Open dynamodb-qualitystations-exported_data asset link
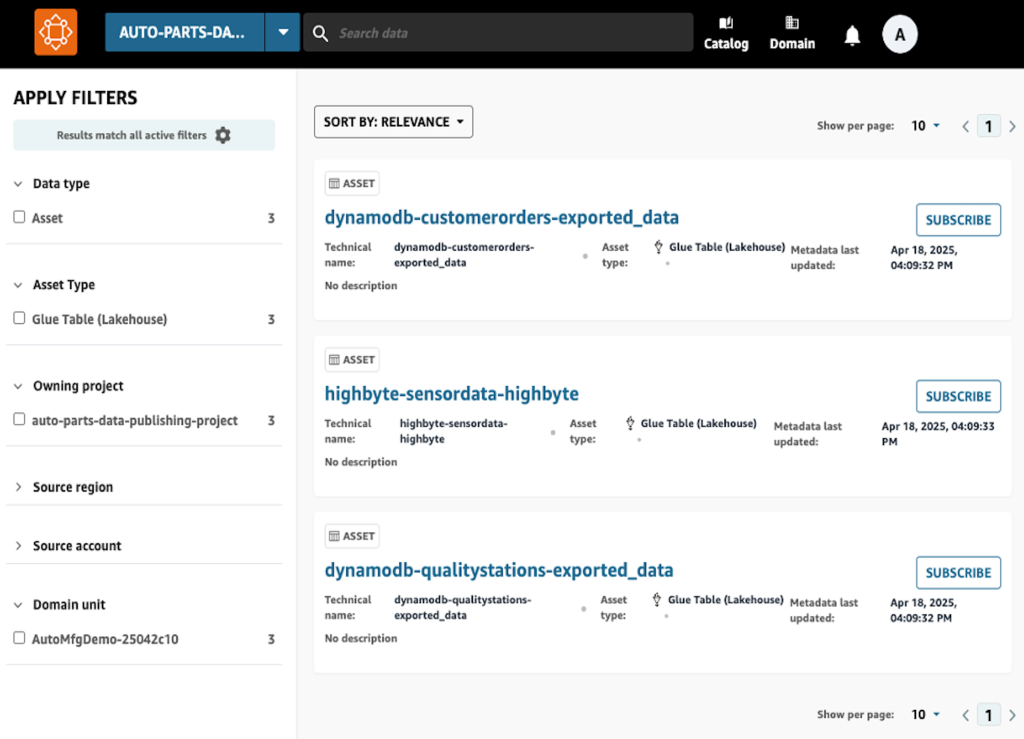The height and width of the screenshot is (739, 1024). 499,570
